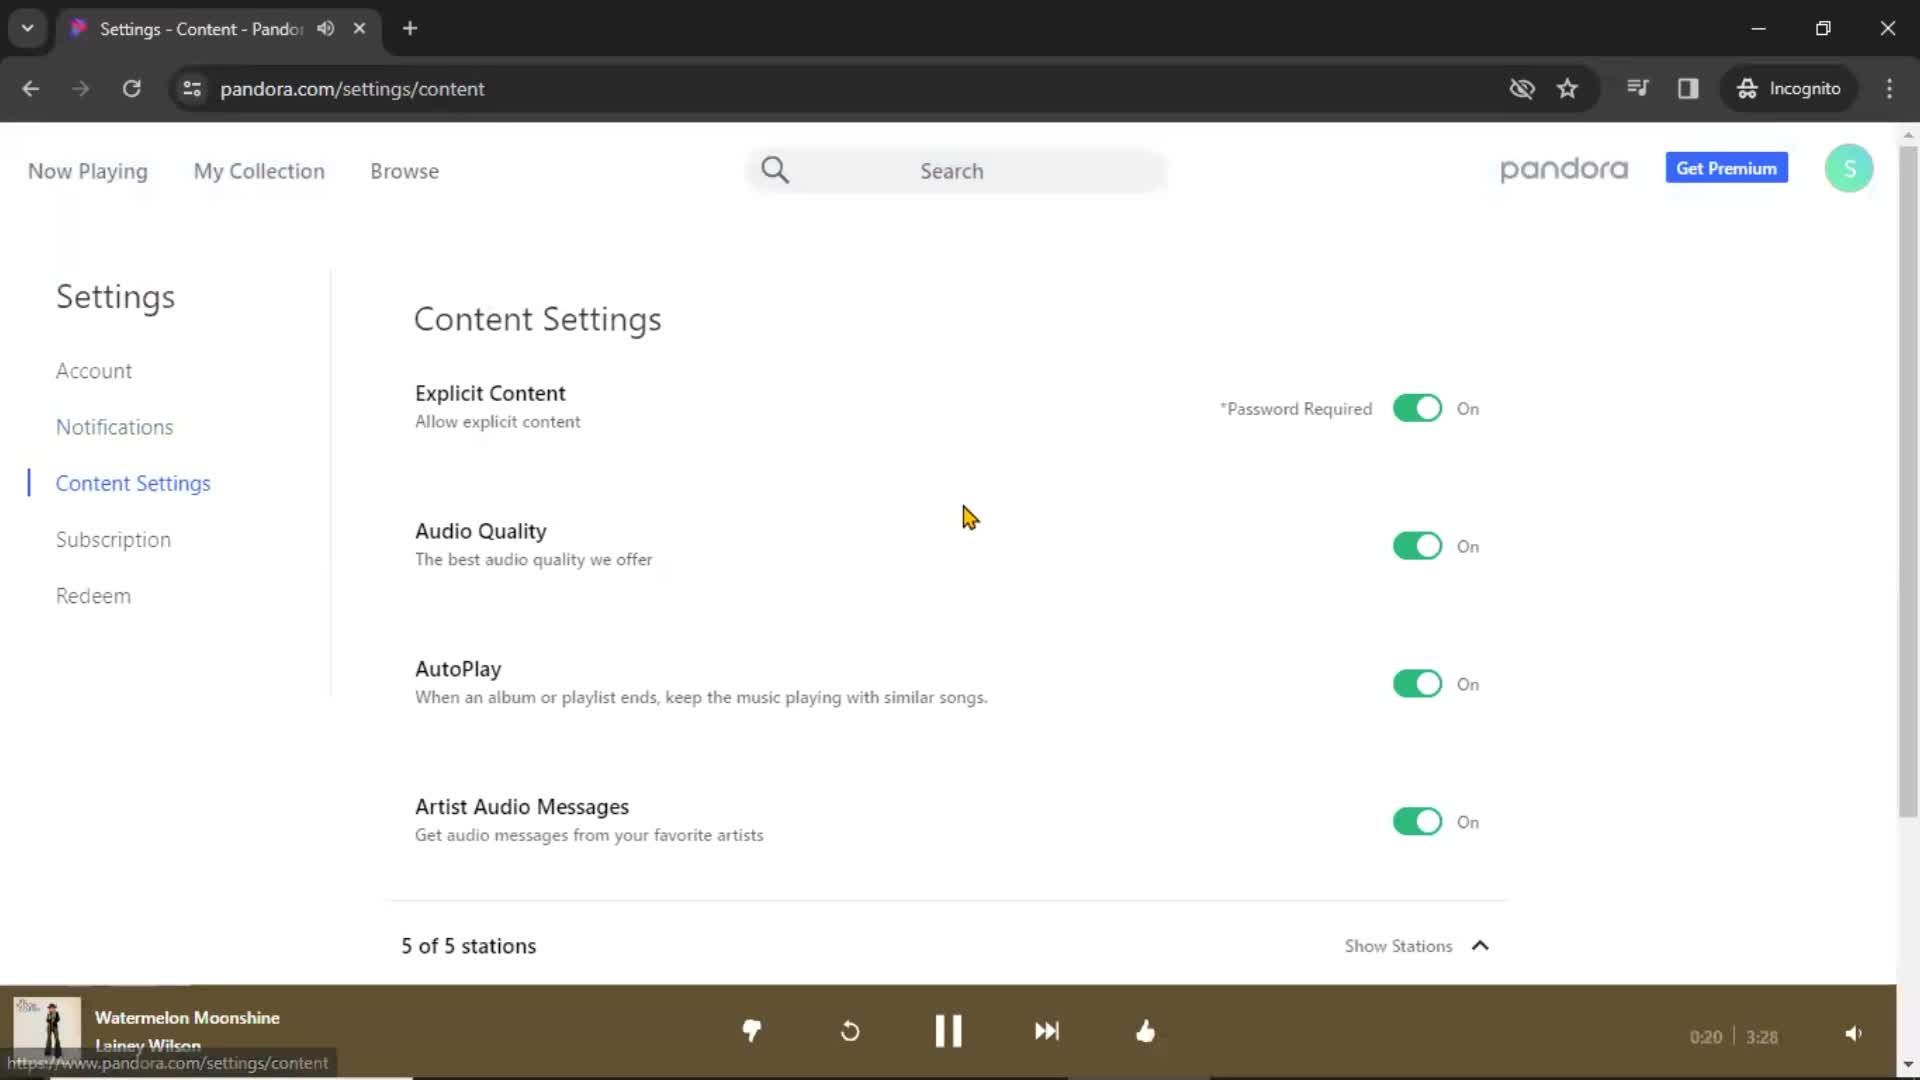The width and height of the screenshot is (1920, 1080).
Task: Click the '*Password Required' note
Action: click(x=1296, y=409)
